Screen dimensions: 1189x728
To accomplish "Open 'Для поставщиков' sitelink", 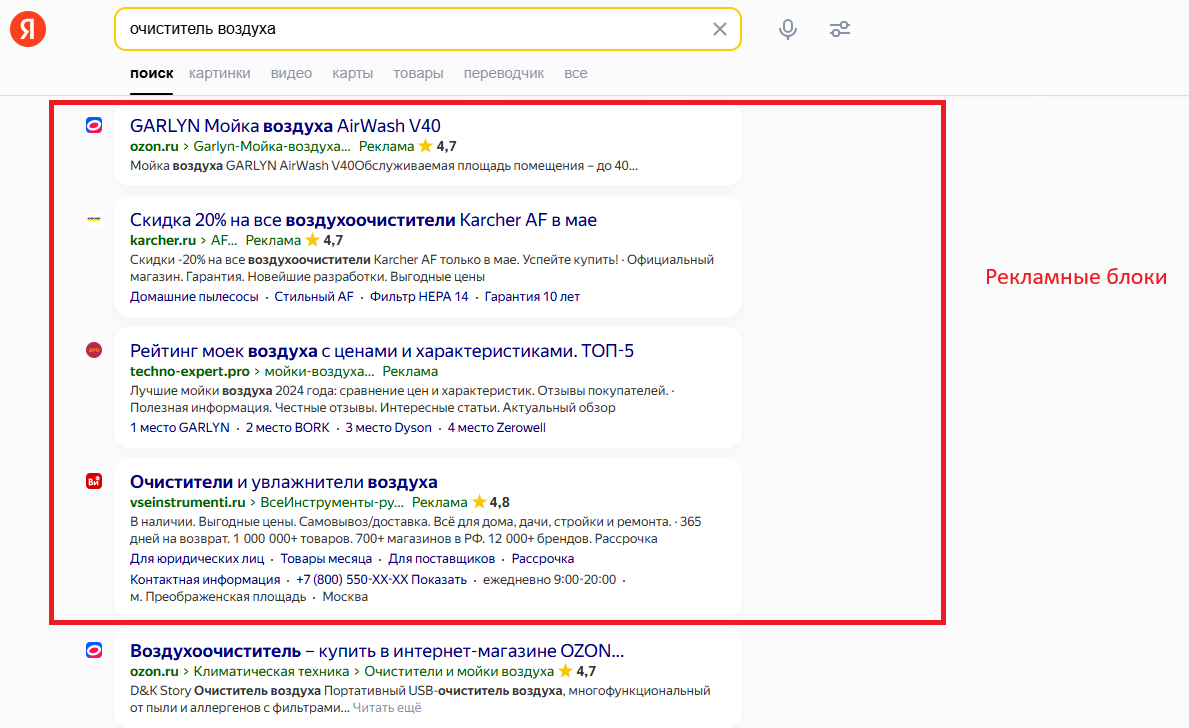I will pyautogui.click(x=441, y=559).
